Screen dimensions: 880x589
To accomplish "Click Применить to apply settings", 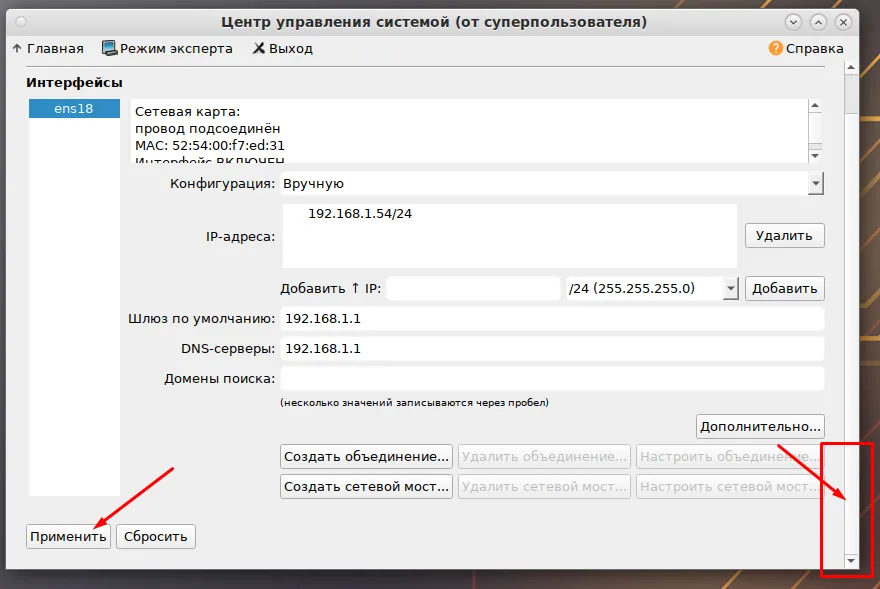I will [x=68, y=537].
